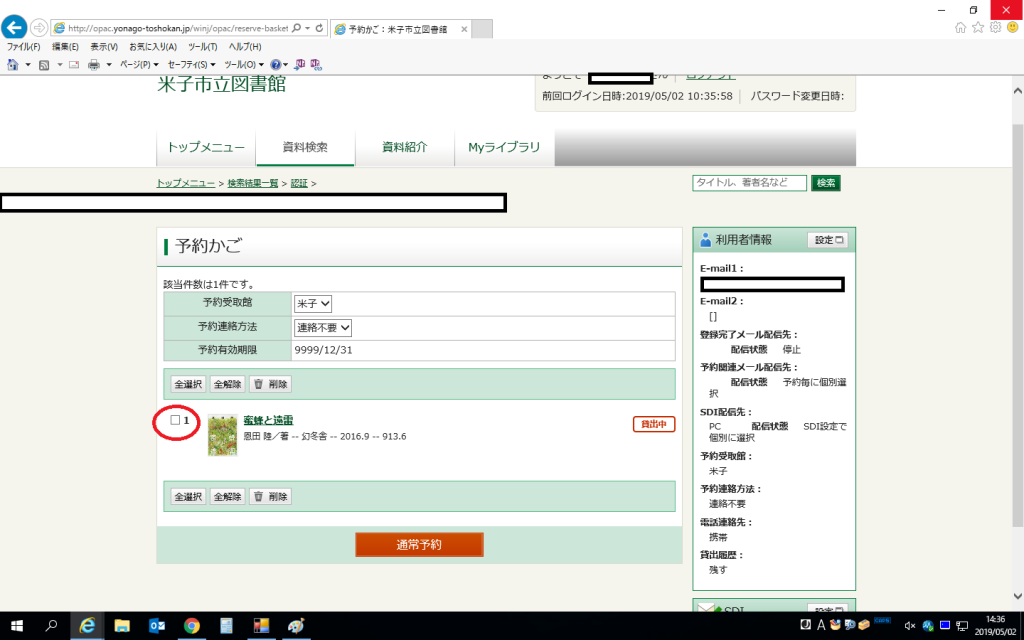Click the OneNote Linked Notes icon
Screen dimensions: 1024x640
point(316,64)
